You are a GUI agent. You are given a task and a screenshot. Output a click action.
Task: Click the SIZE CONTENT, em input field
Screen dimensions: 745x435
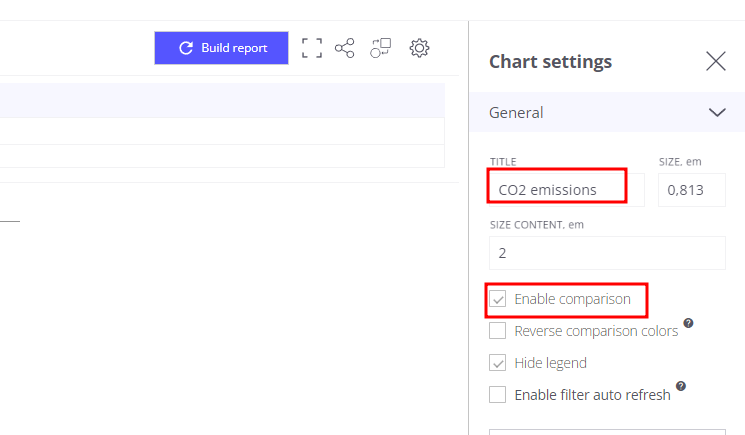(607, 253)
